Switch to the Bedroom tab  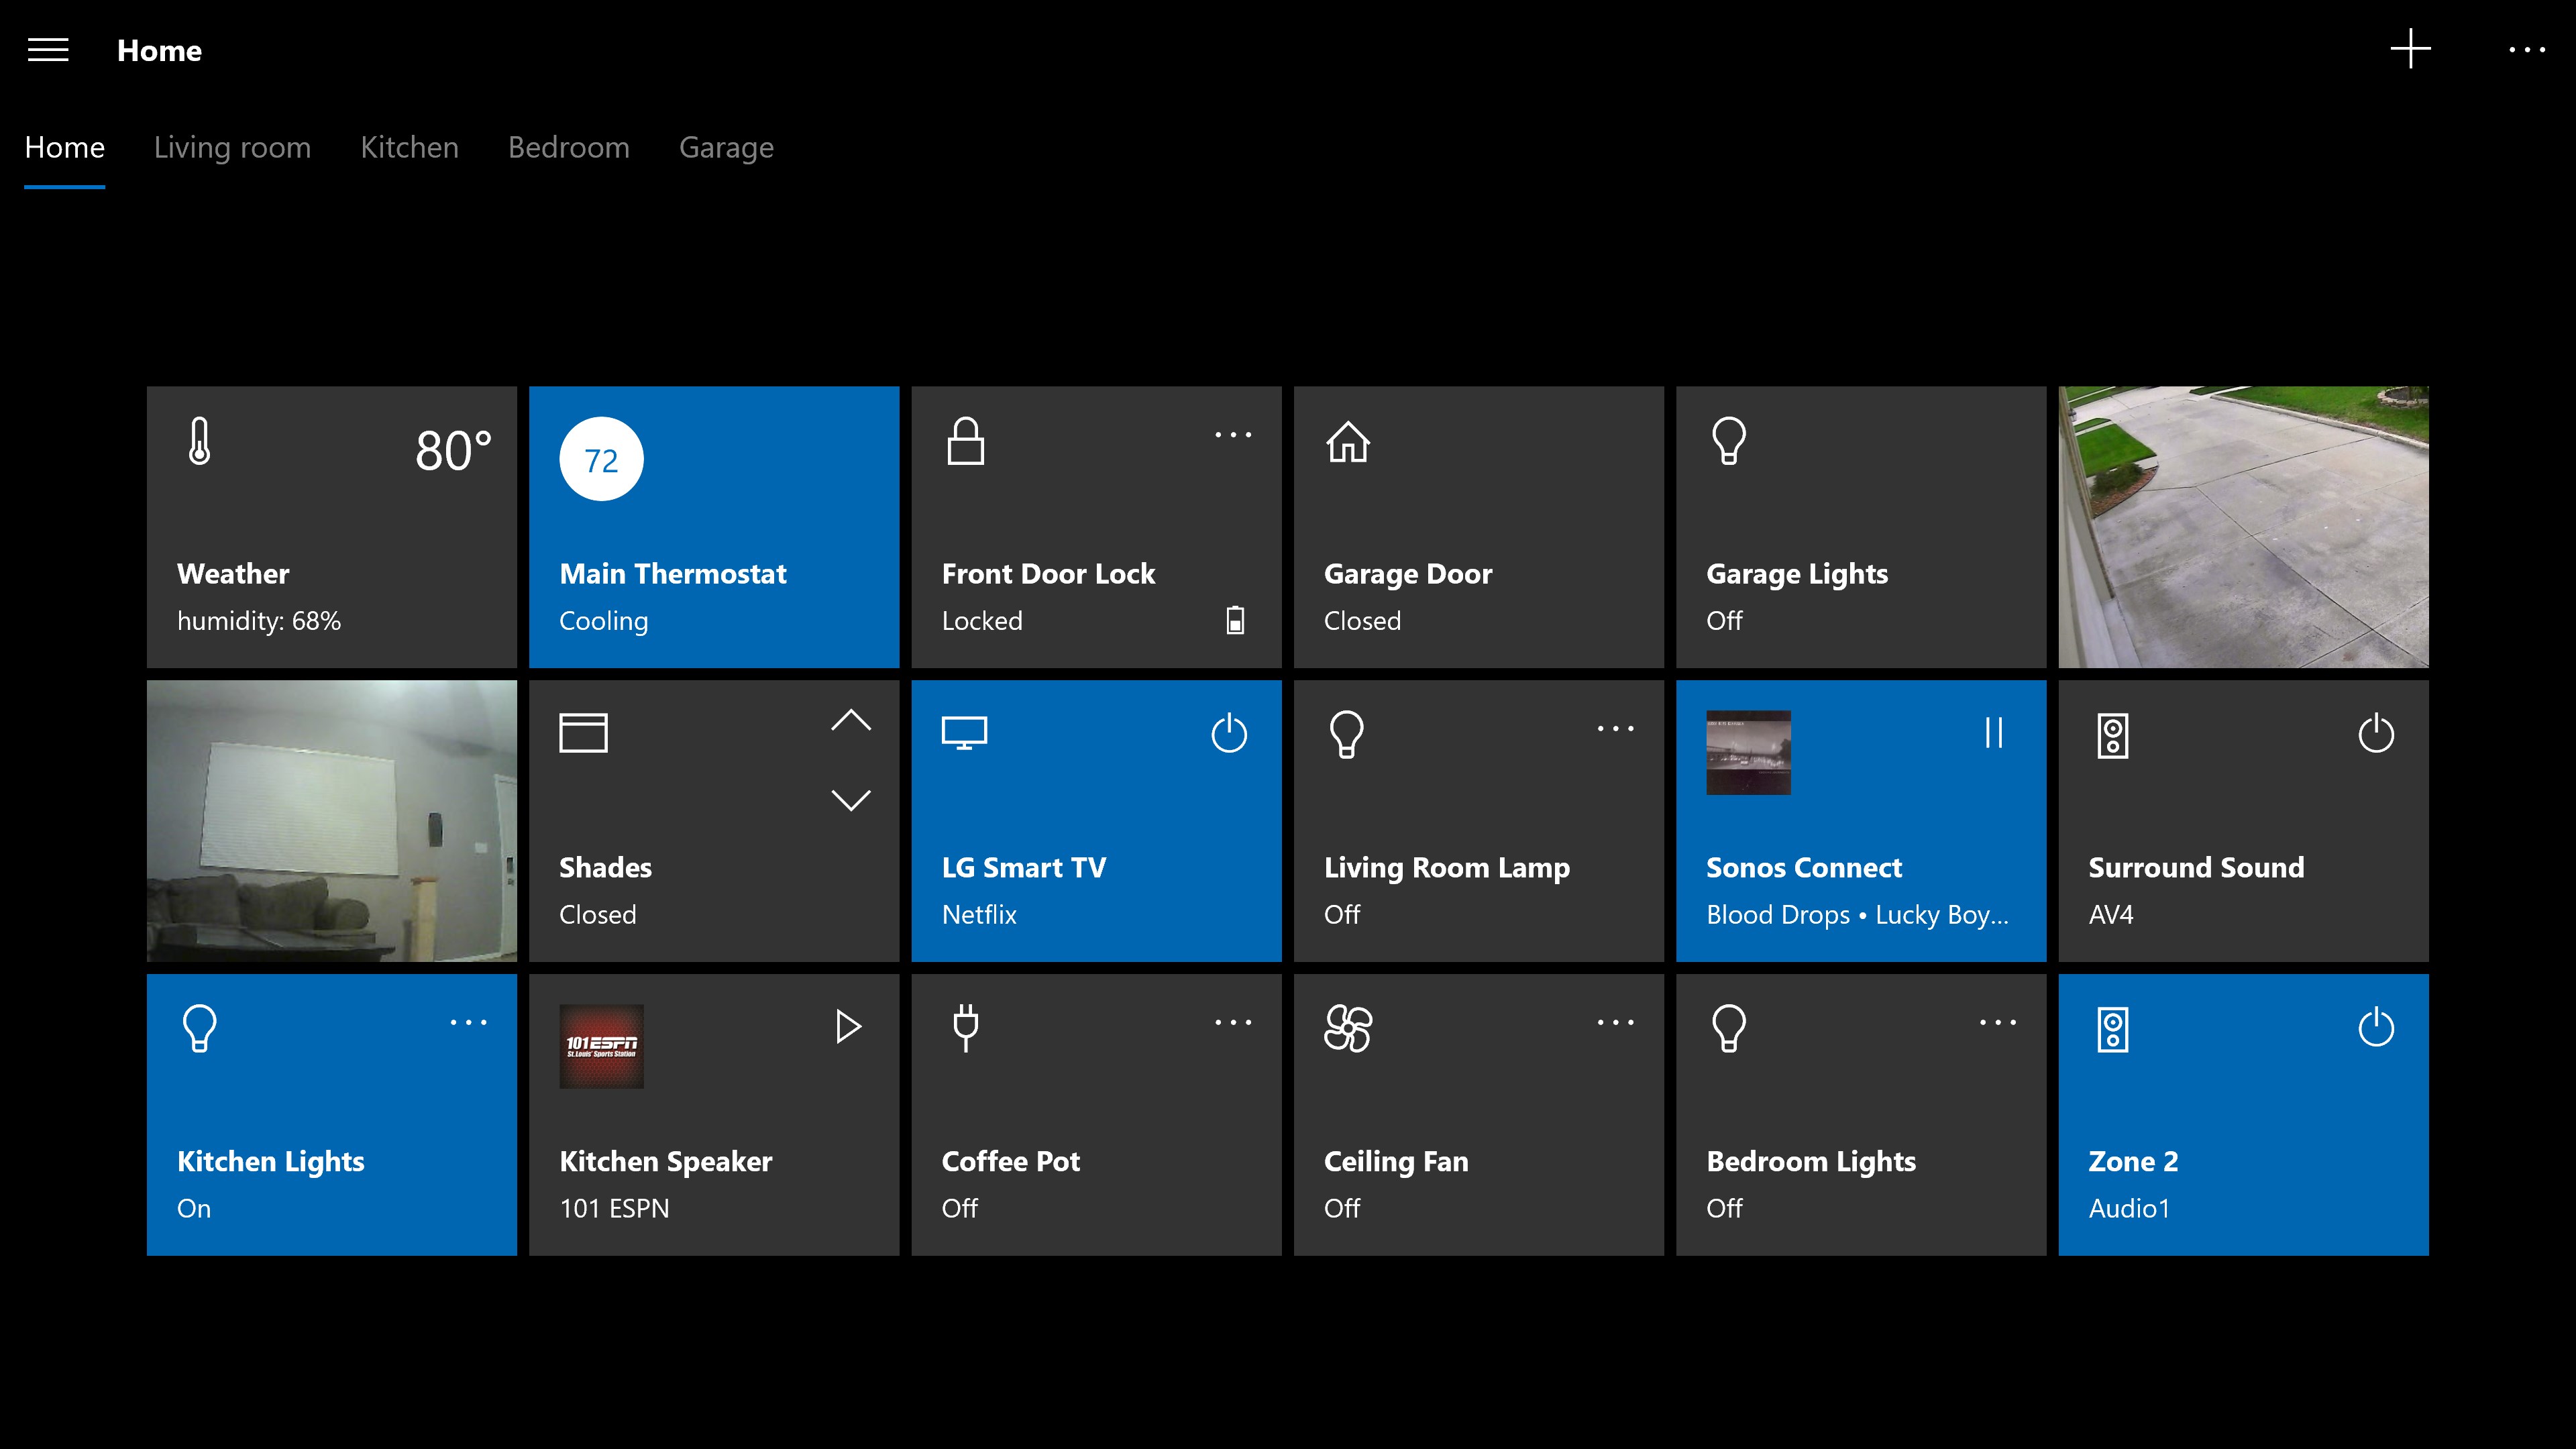click(x=568, y=146)
